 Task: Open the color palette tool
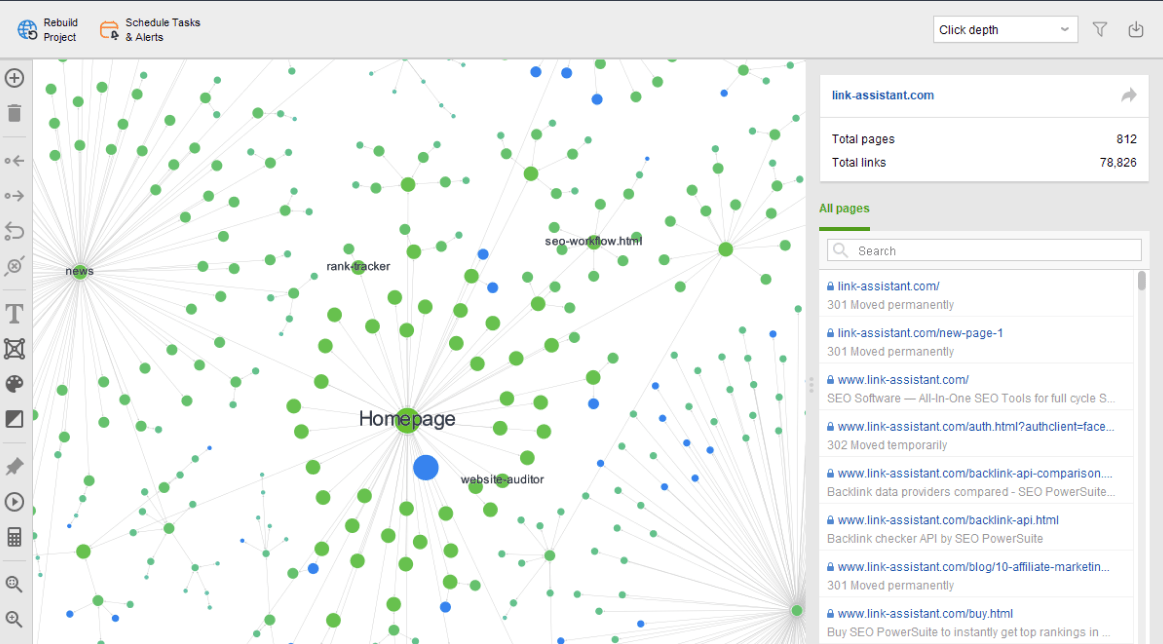[14, 385]
